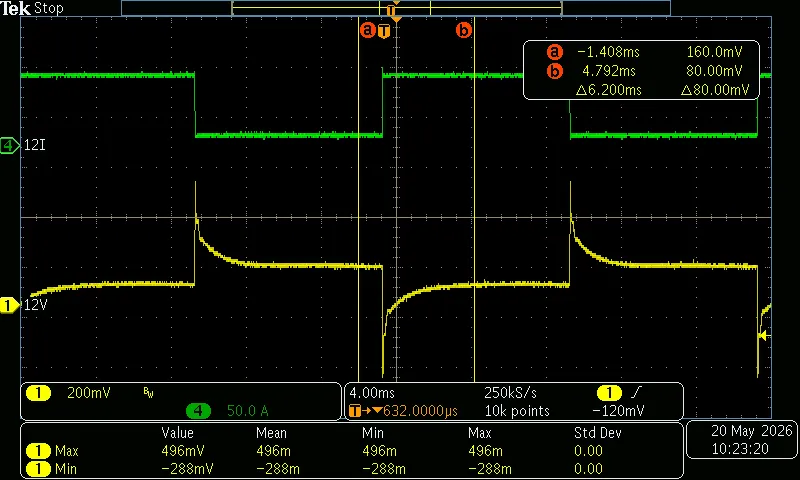Click the delta time Δ6.200ms readout

pyautogui.click(x=609, y=90)
